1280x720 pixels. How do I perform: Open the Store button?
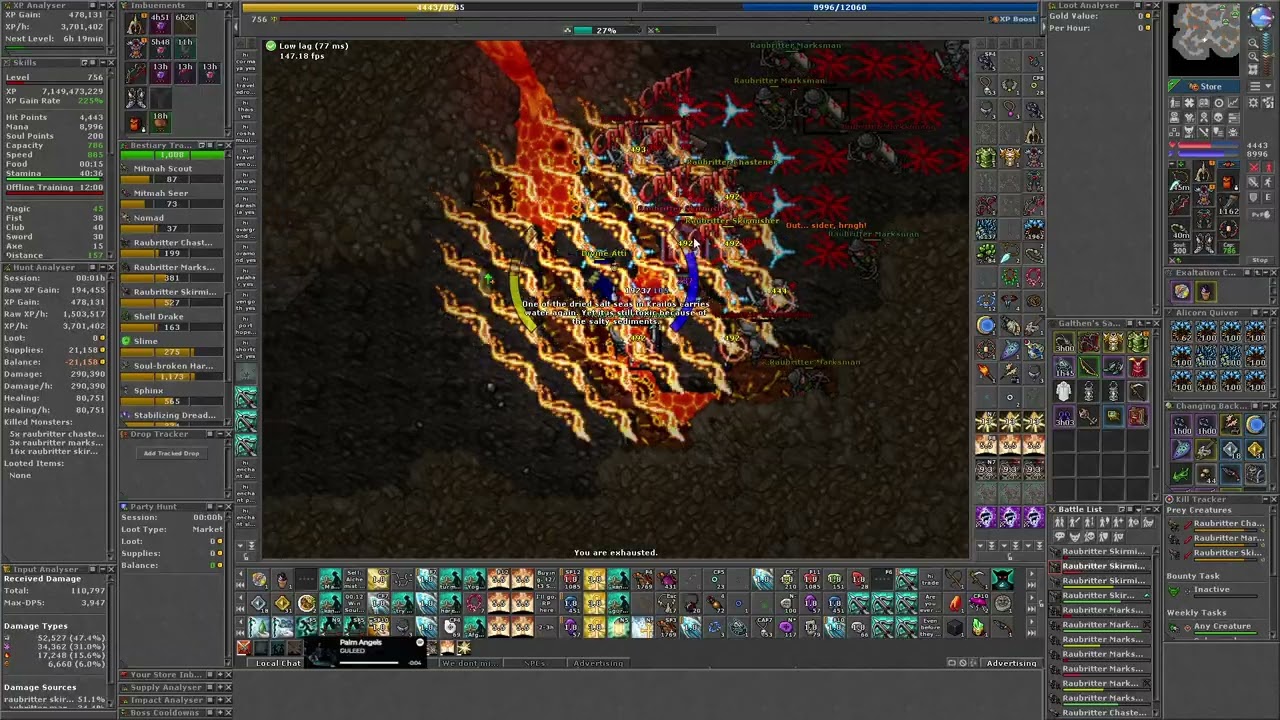click(x=1205, y=86)
